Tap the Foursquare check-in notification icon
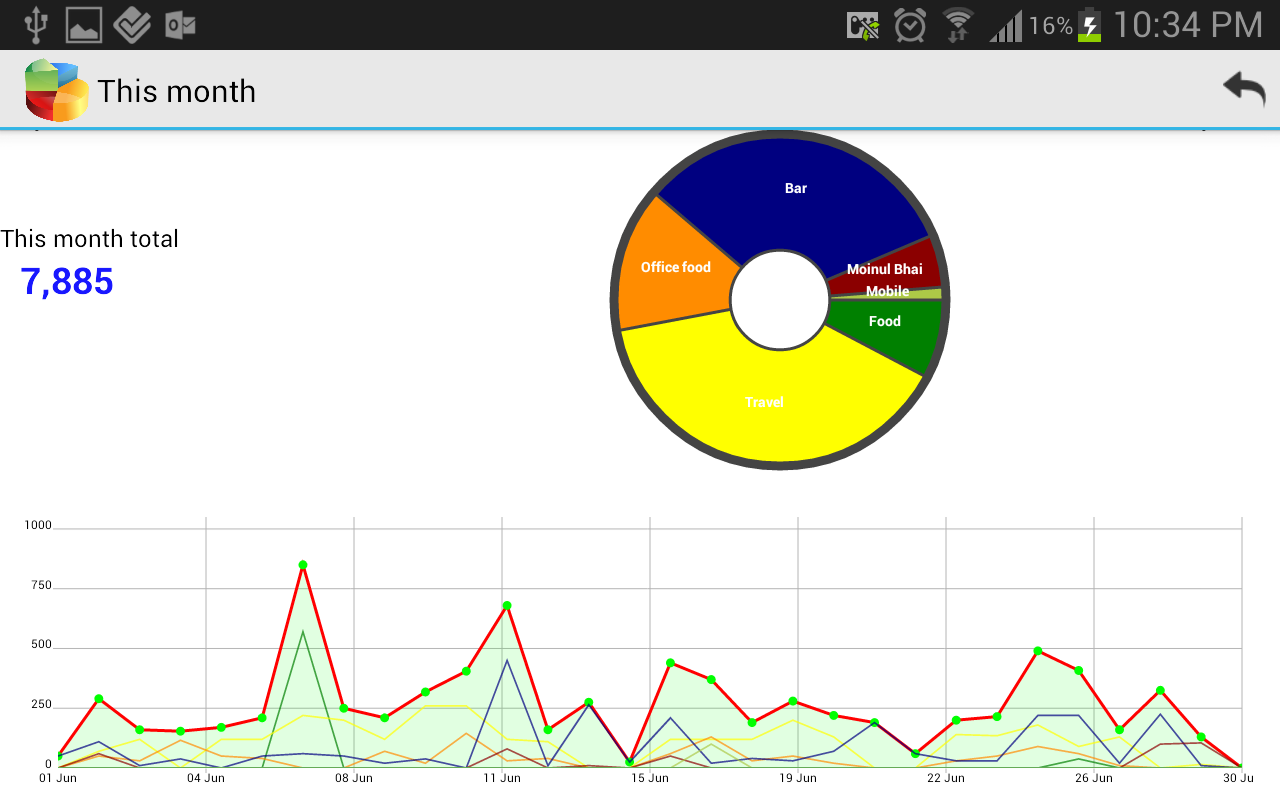This screenshot has width=1280, height=800. (x=133, y=24)
